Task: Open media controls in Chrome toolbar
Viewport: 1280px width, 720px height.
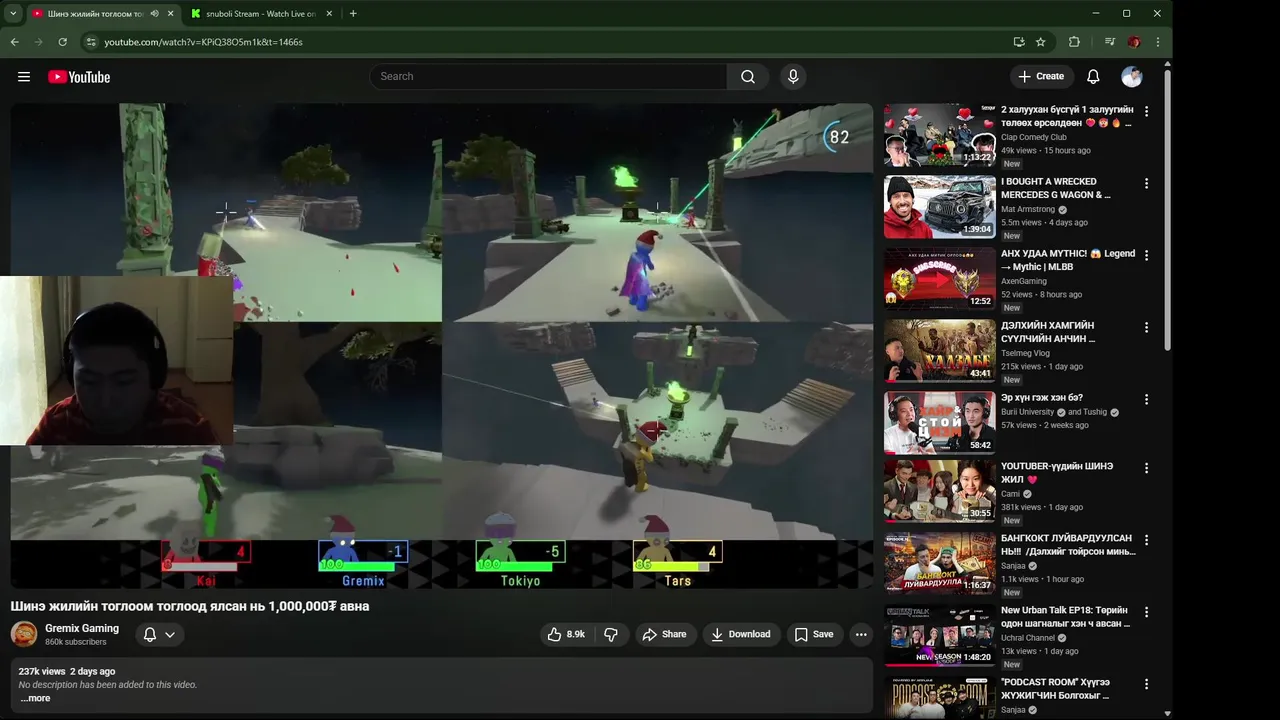Action: 1109,42
